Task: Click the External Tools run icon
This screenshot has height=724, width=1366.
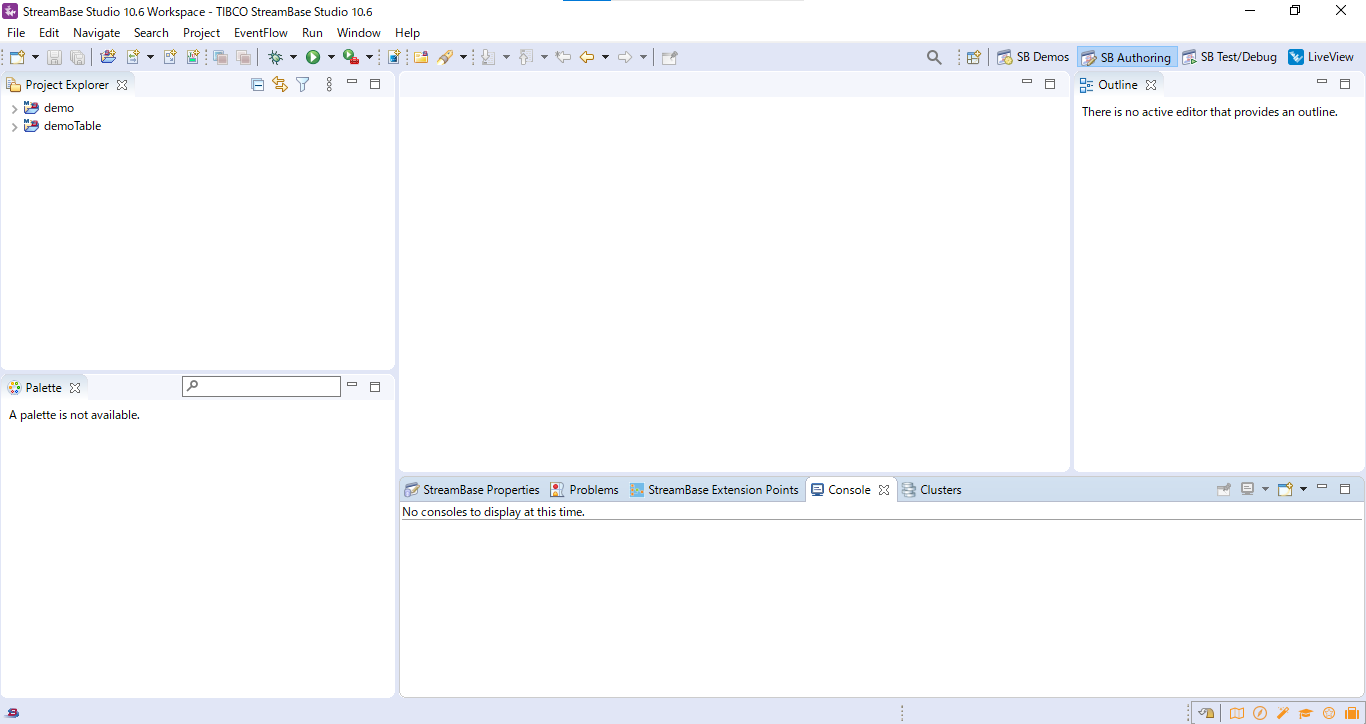Action: tap(351, 57)
